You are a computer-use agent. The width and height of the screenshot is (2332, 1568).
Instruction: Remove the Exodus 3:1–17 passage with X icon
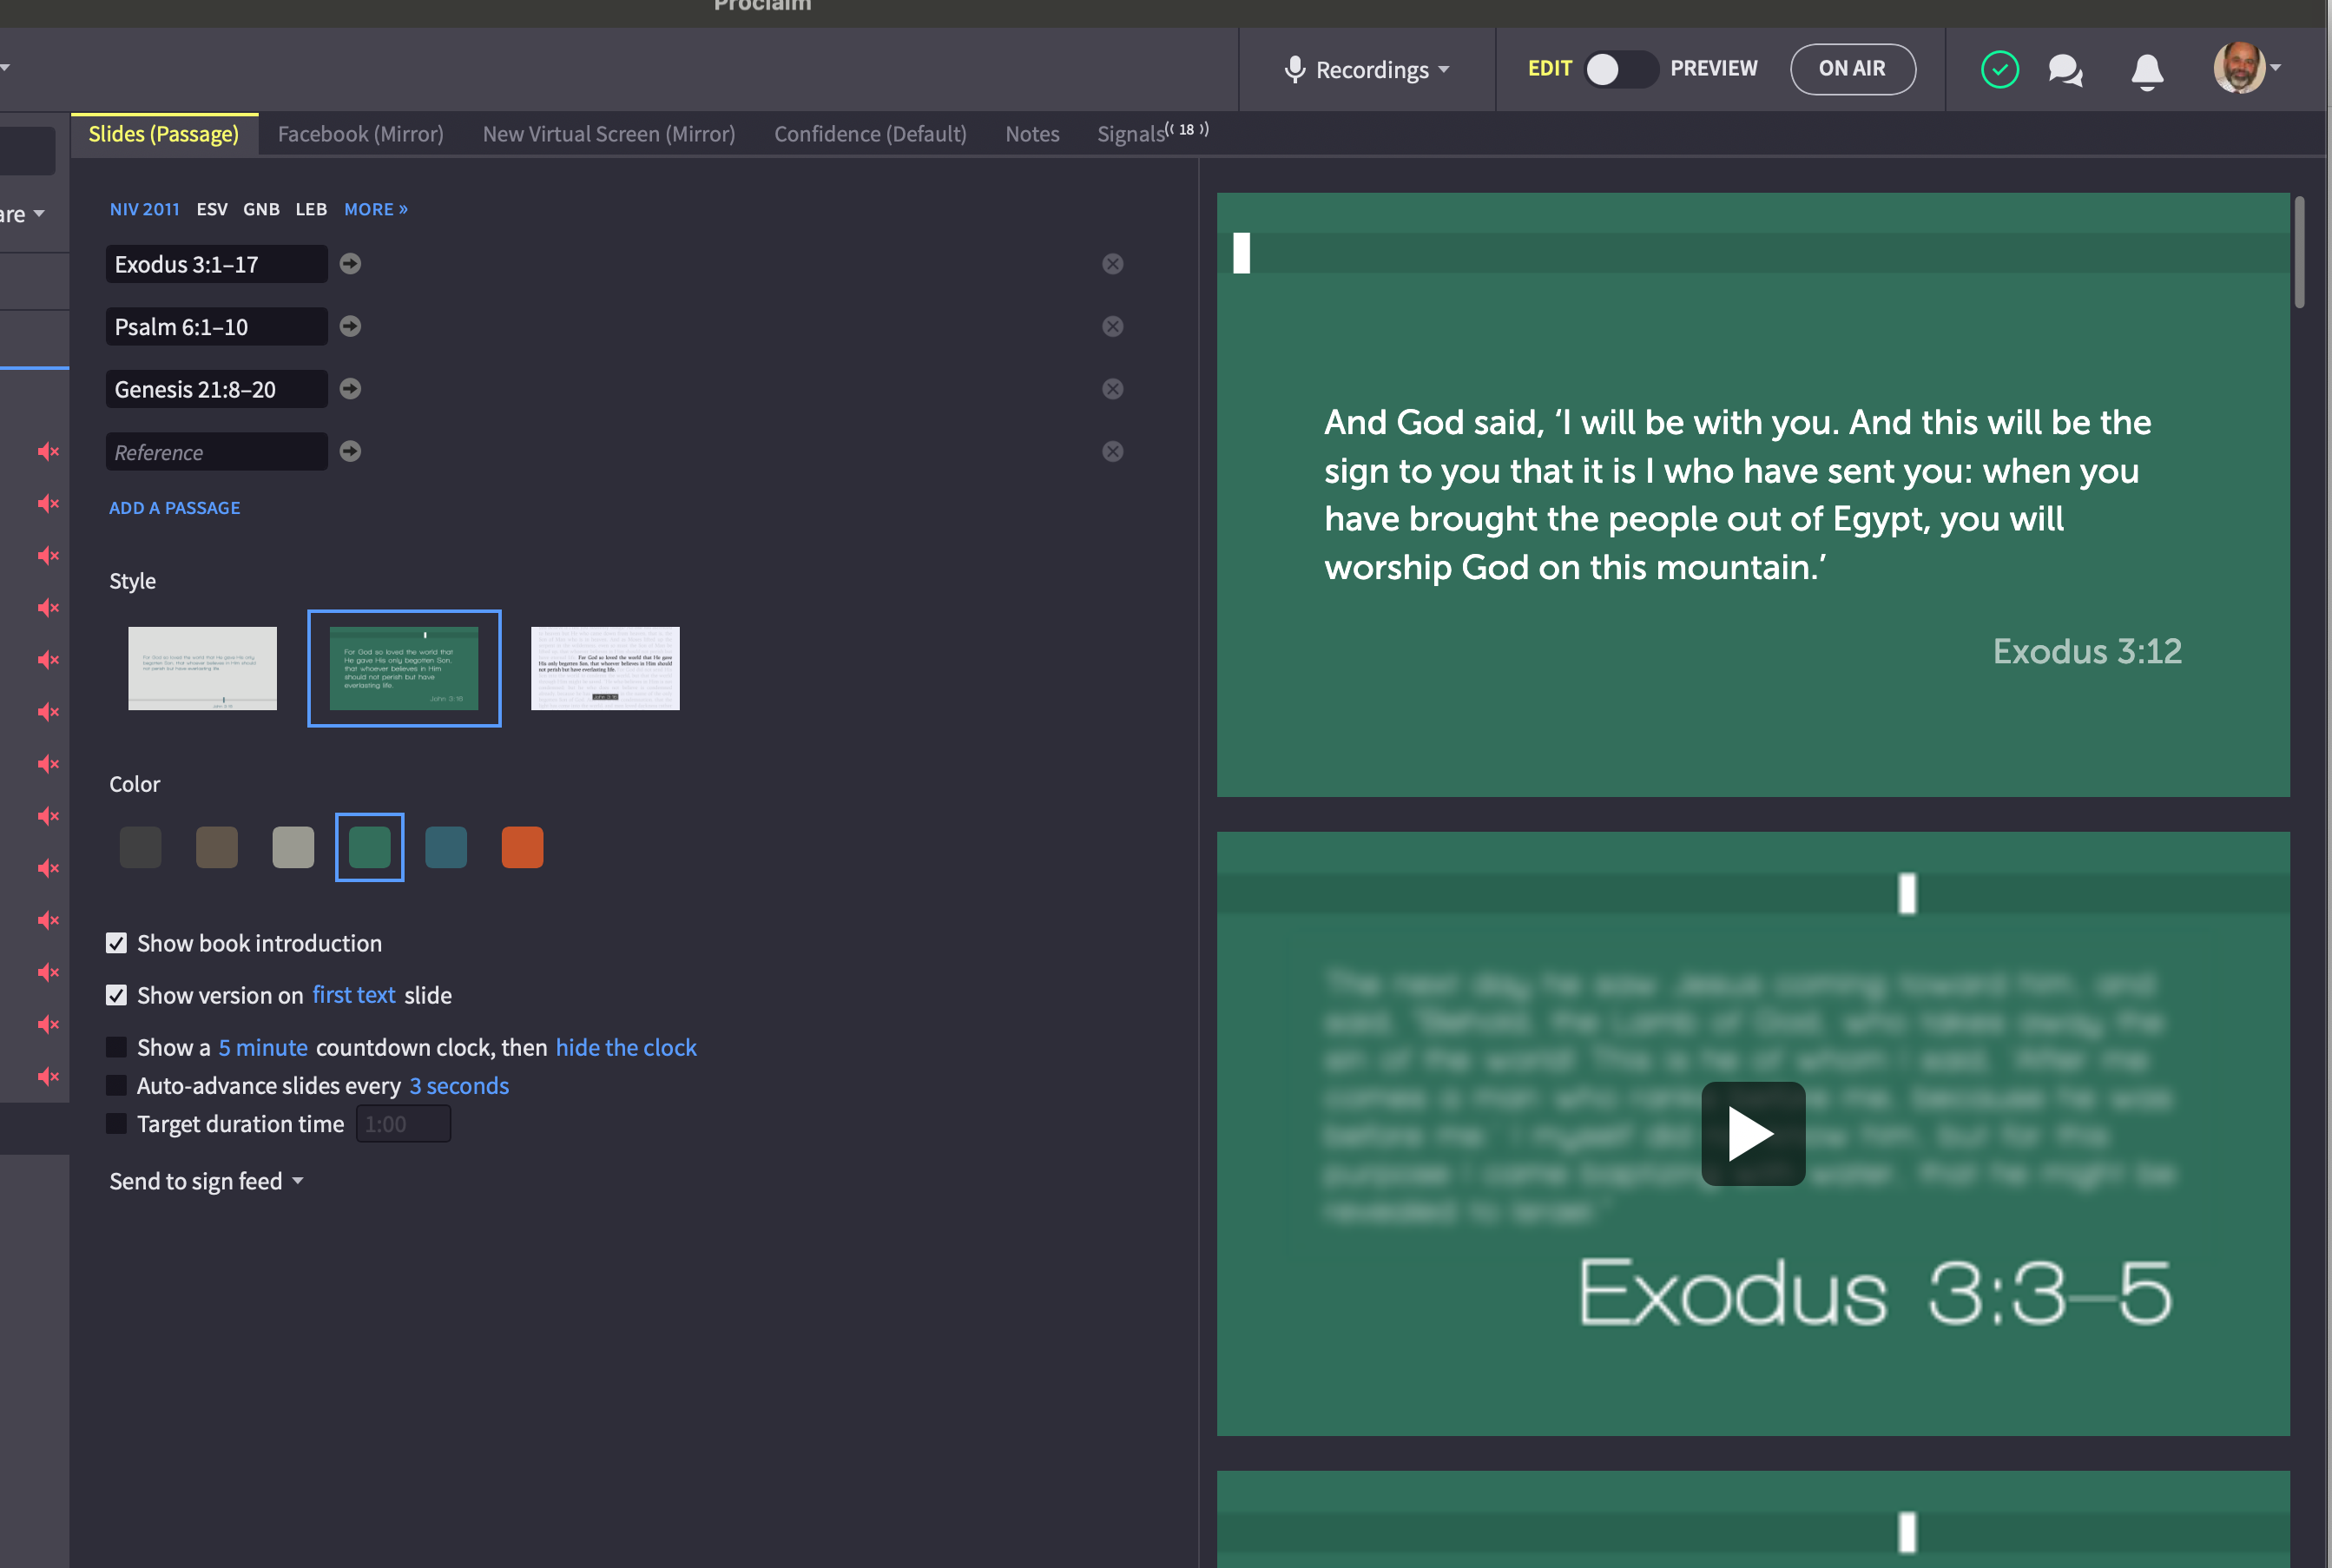point(1112,264)
